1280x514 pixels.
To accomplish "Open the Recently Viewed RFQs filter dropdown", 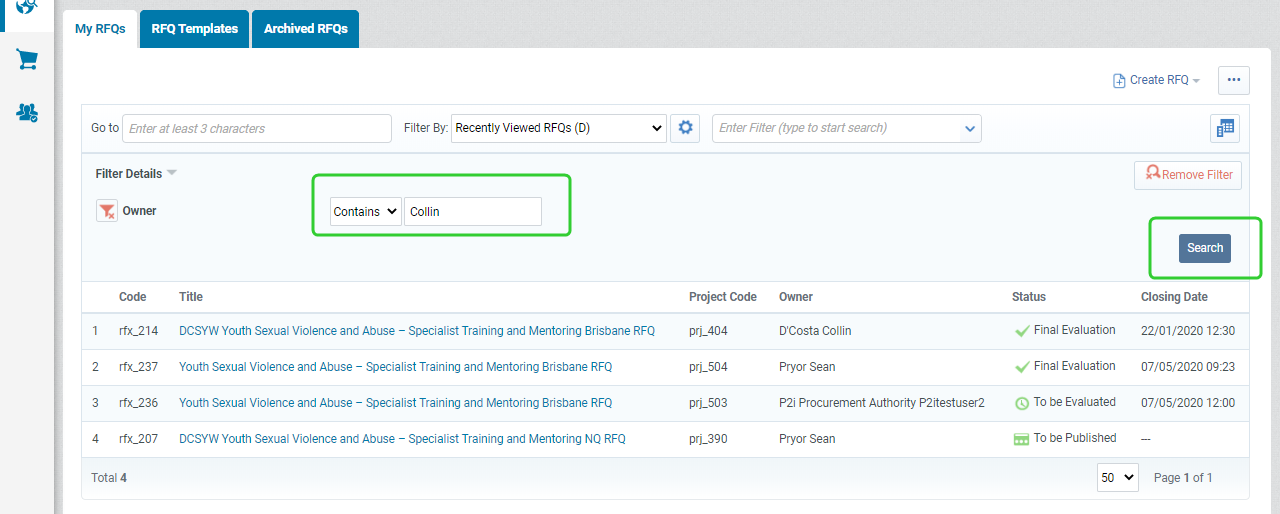I will tap(559, 128).
